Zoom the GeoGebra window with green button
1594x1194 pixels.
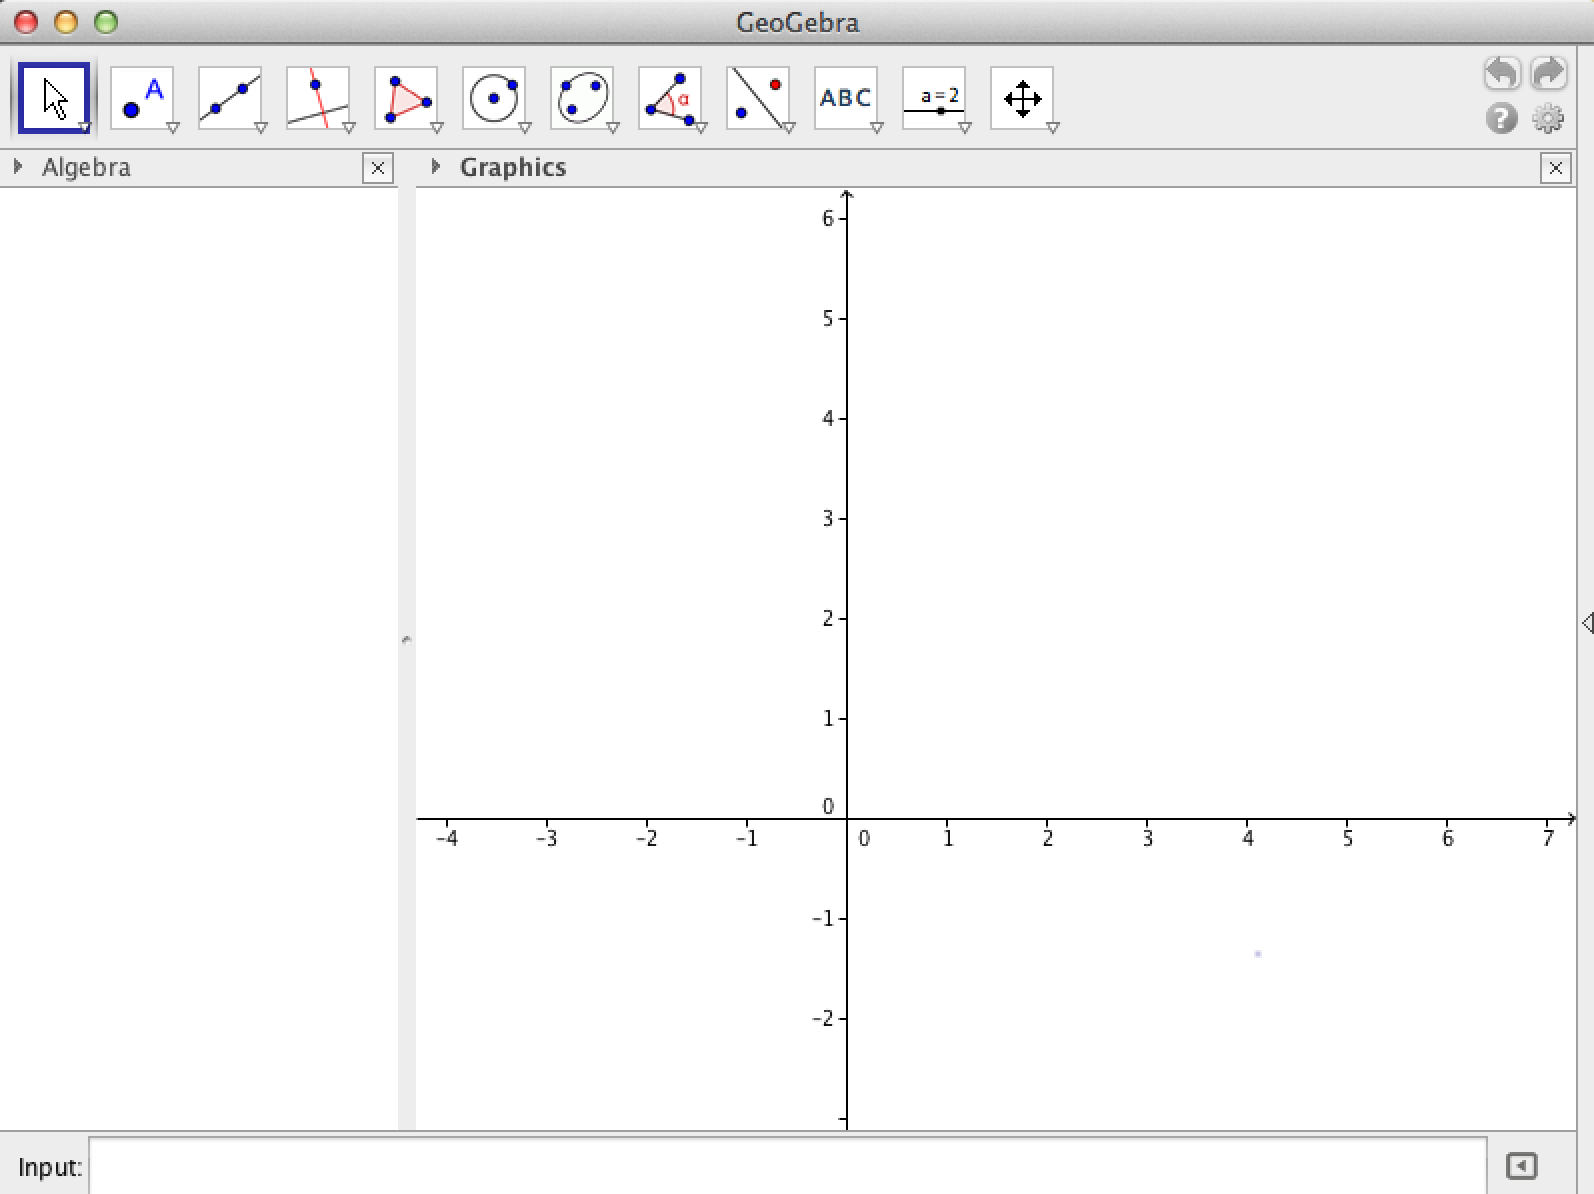(x=105, y=21)
